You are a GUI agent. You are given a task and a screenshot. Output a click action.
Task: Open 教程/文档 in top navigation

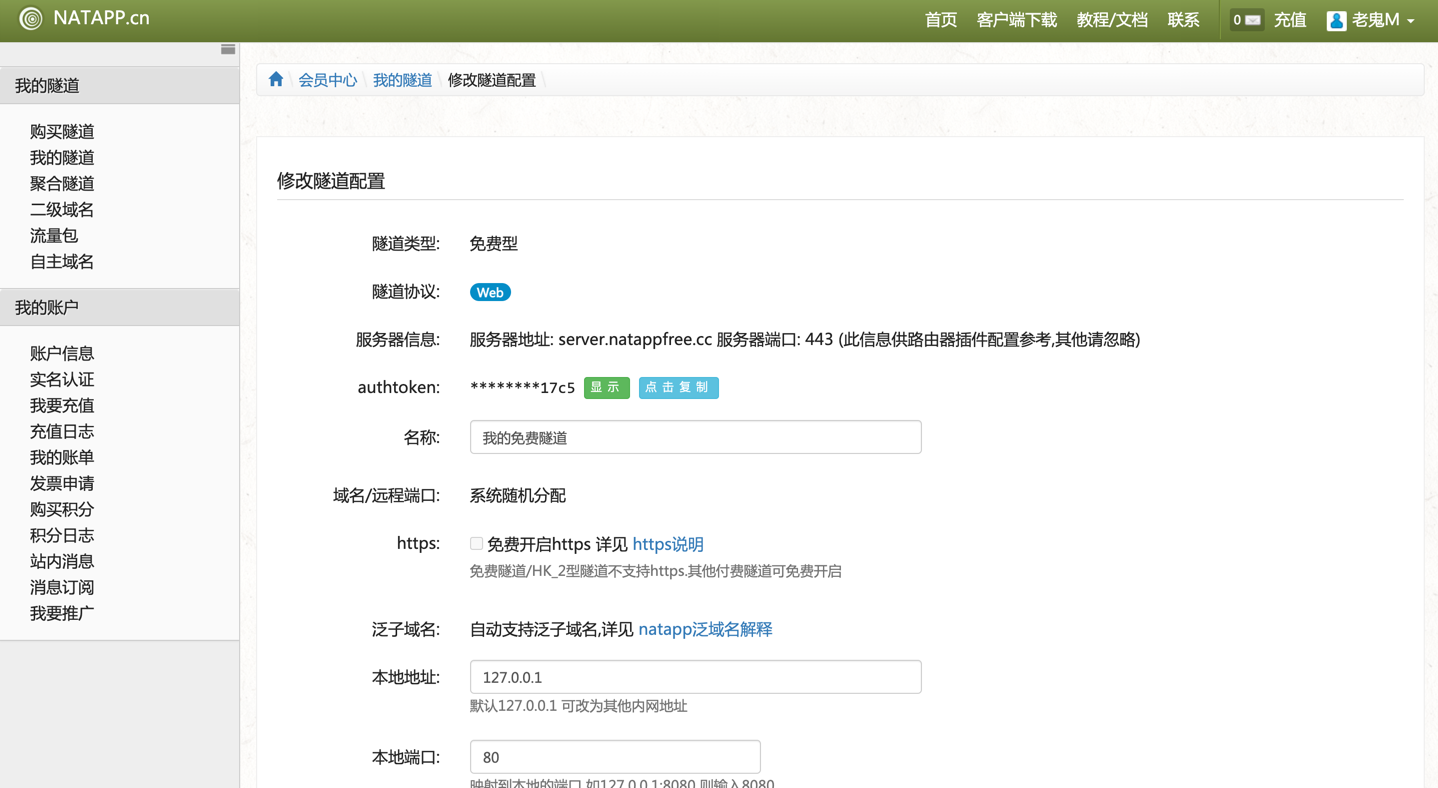pos(1111,20)
